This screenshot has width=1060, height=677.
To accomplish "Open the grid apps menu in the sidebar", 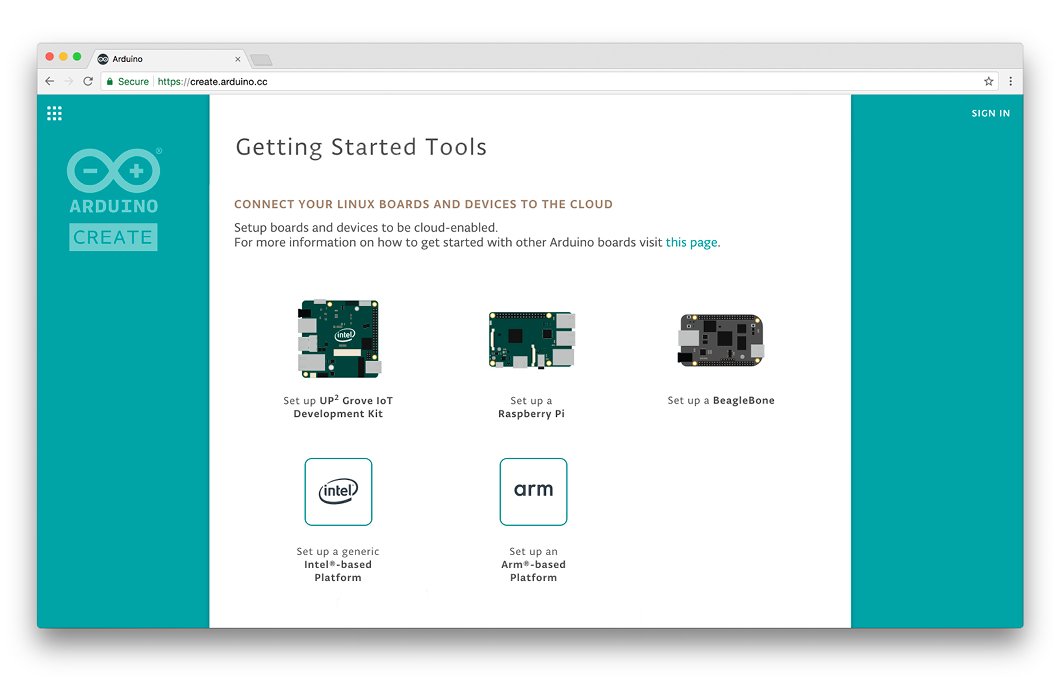I will coord(54,113).
